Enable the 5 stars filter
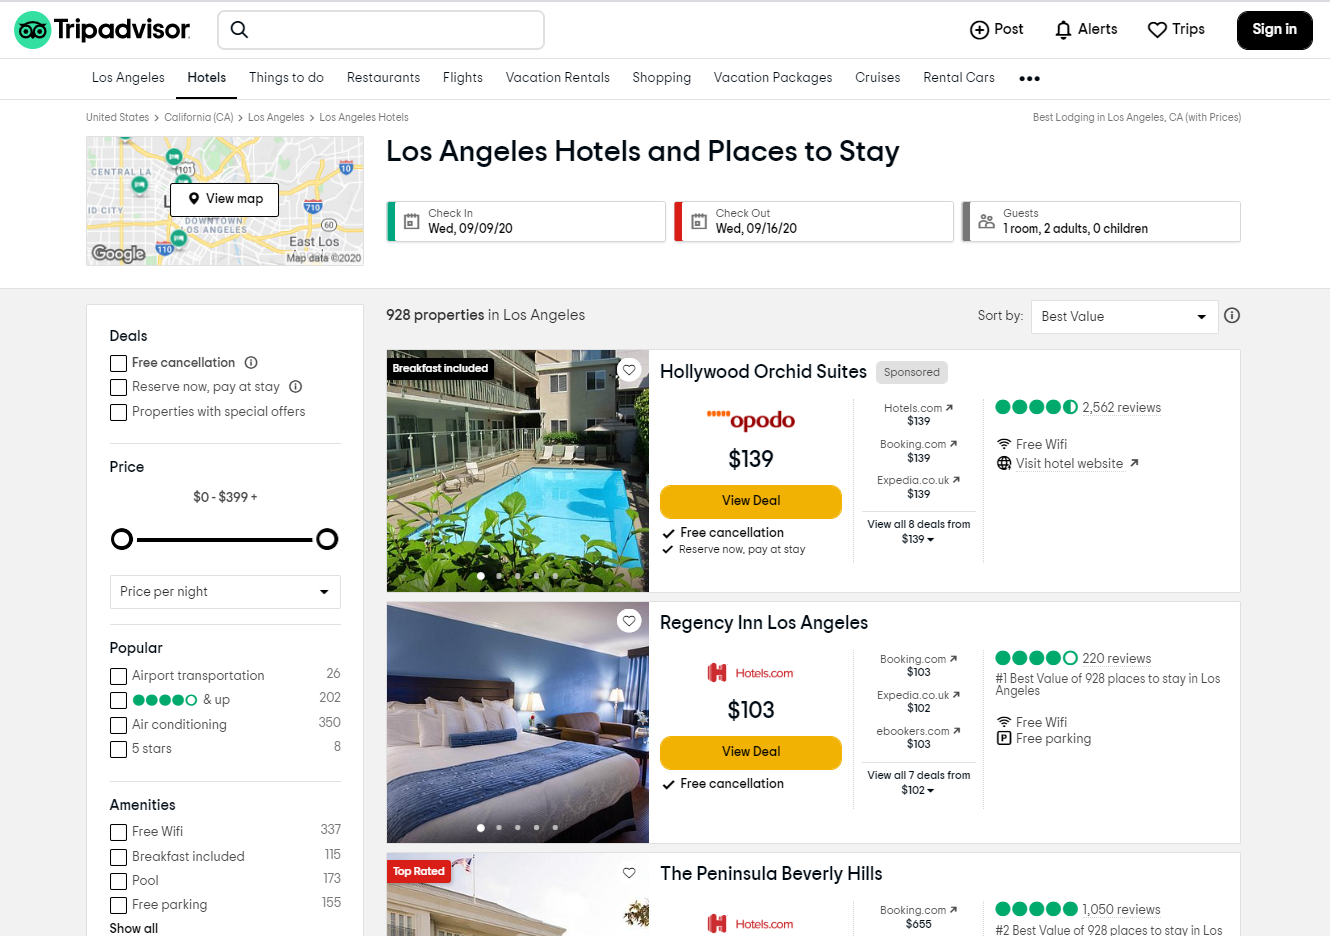This screenshot has width=1330, height=936. coord(118,748)
